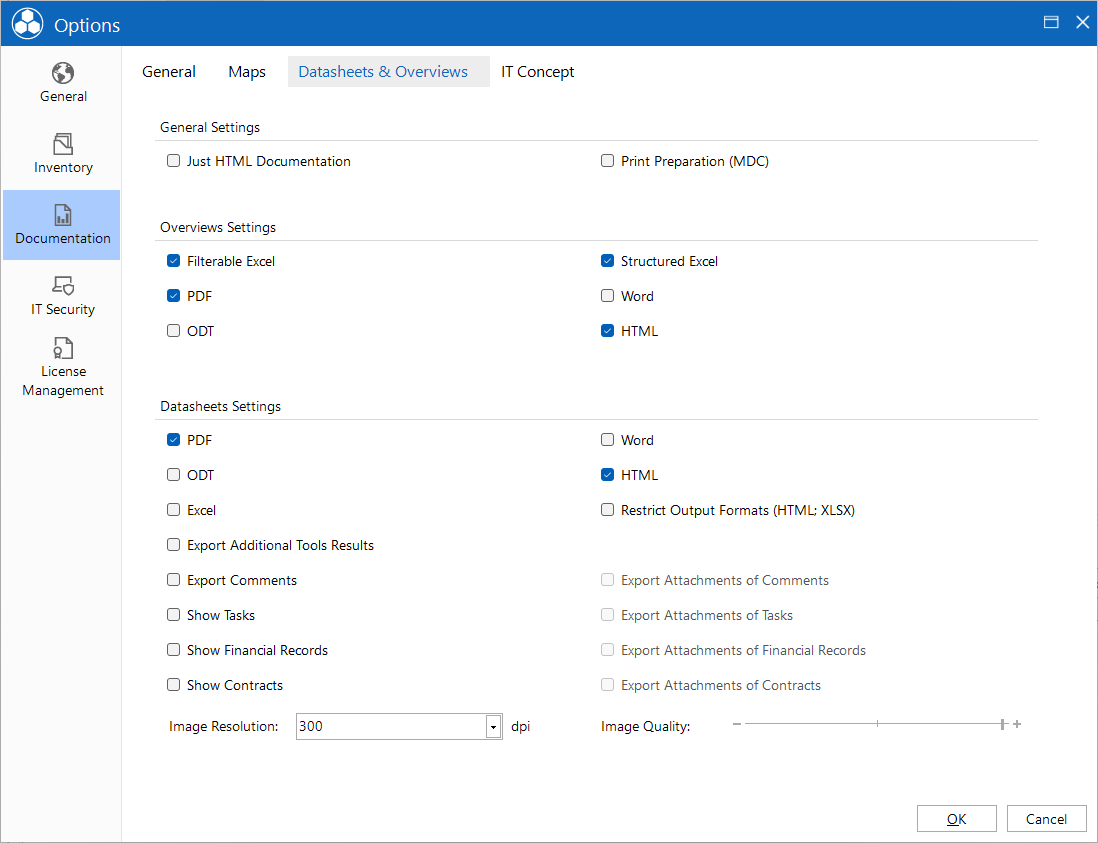This screenshot has height=843, width=1098.
Task: Click the application logo in title bar
Action: point(28,25)
